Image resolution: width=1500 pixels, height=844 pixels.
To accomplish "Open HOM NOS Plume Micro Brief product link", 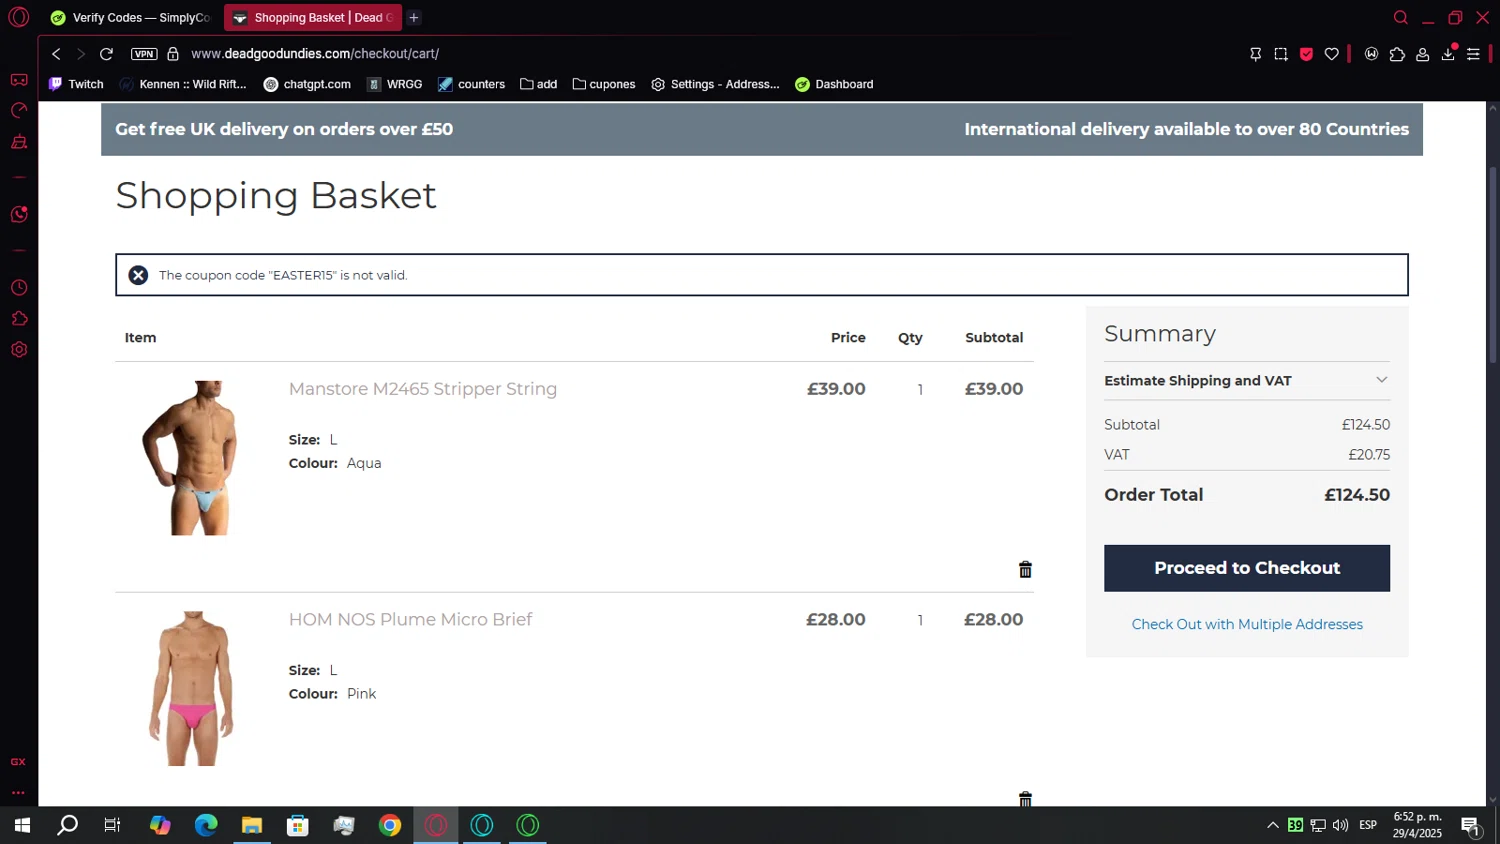I will click(x=410, y=619).
